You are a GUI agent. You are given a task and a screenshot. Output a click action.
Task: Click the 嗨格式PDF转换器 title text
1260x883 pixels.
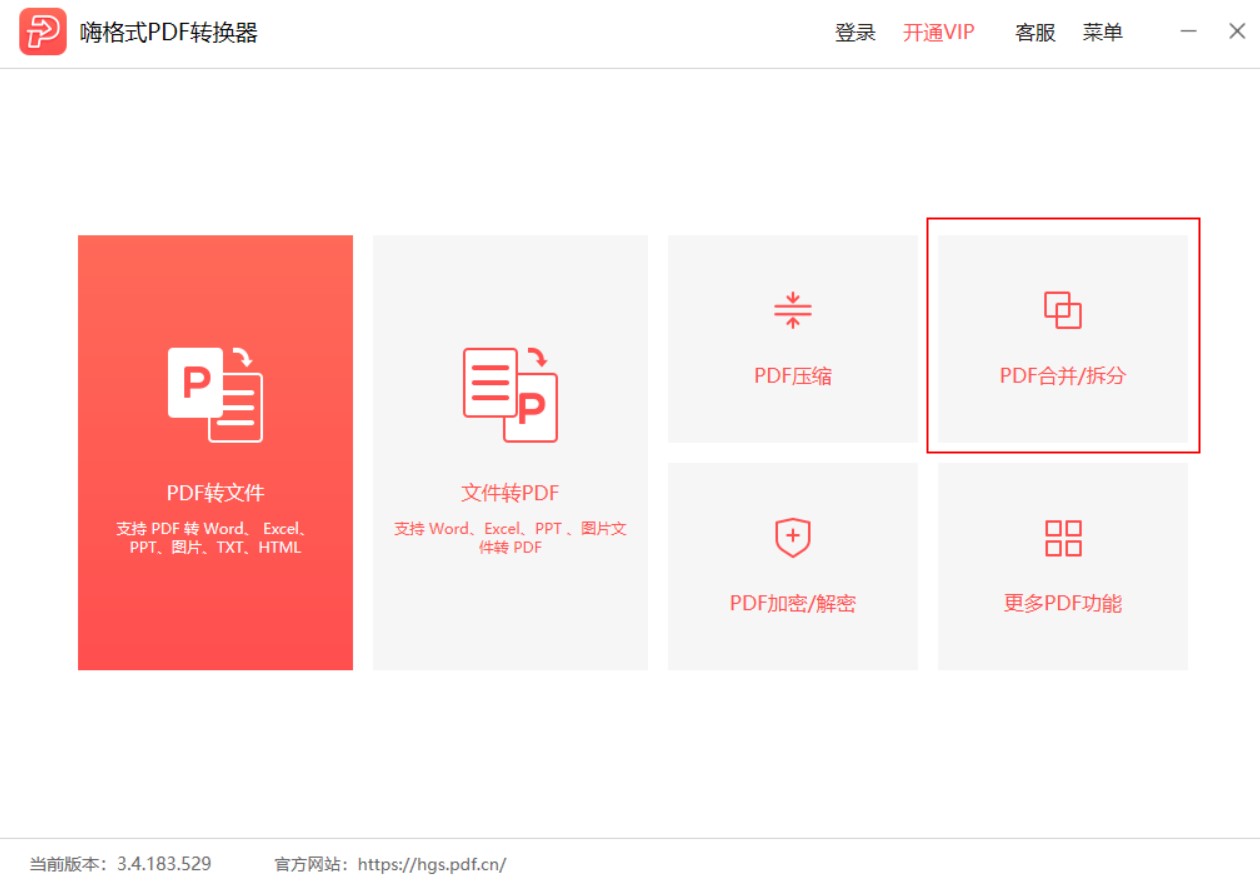tap(169, 32)
